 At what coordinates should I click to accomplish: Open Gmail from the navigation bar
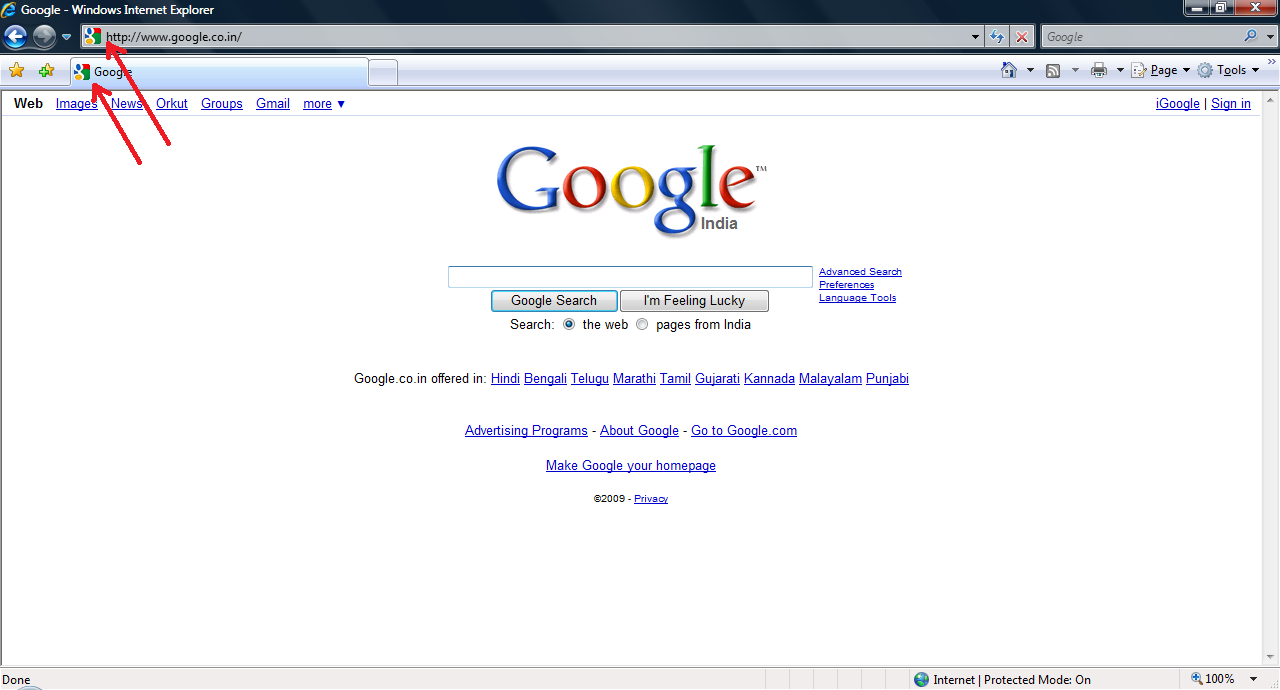click(x=272, y=103)
